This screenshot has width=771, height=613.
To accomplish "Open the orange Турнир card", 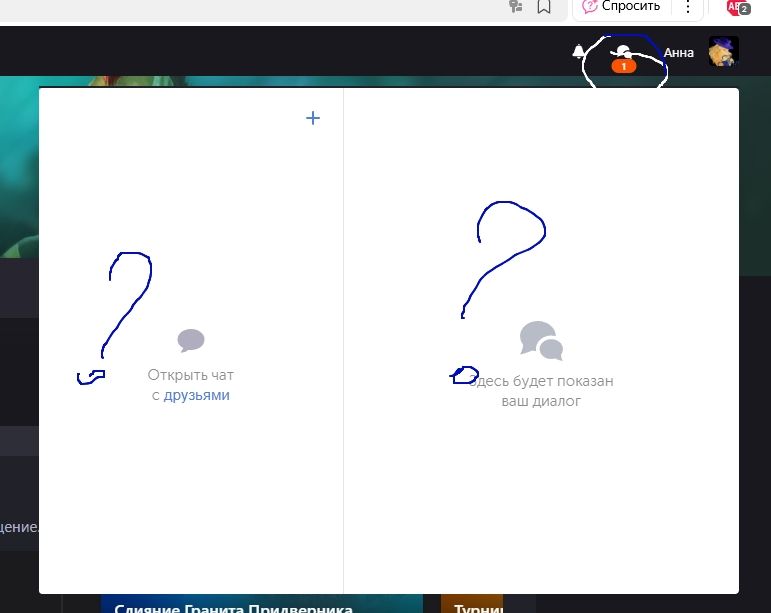I will pyautogui.click(x=472, y=606).
